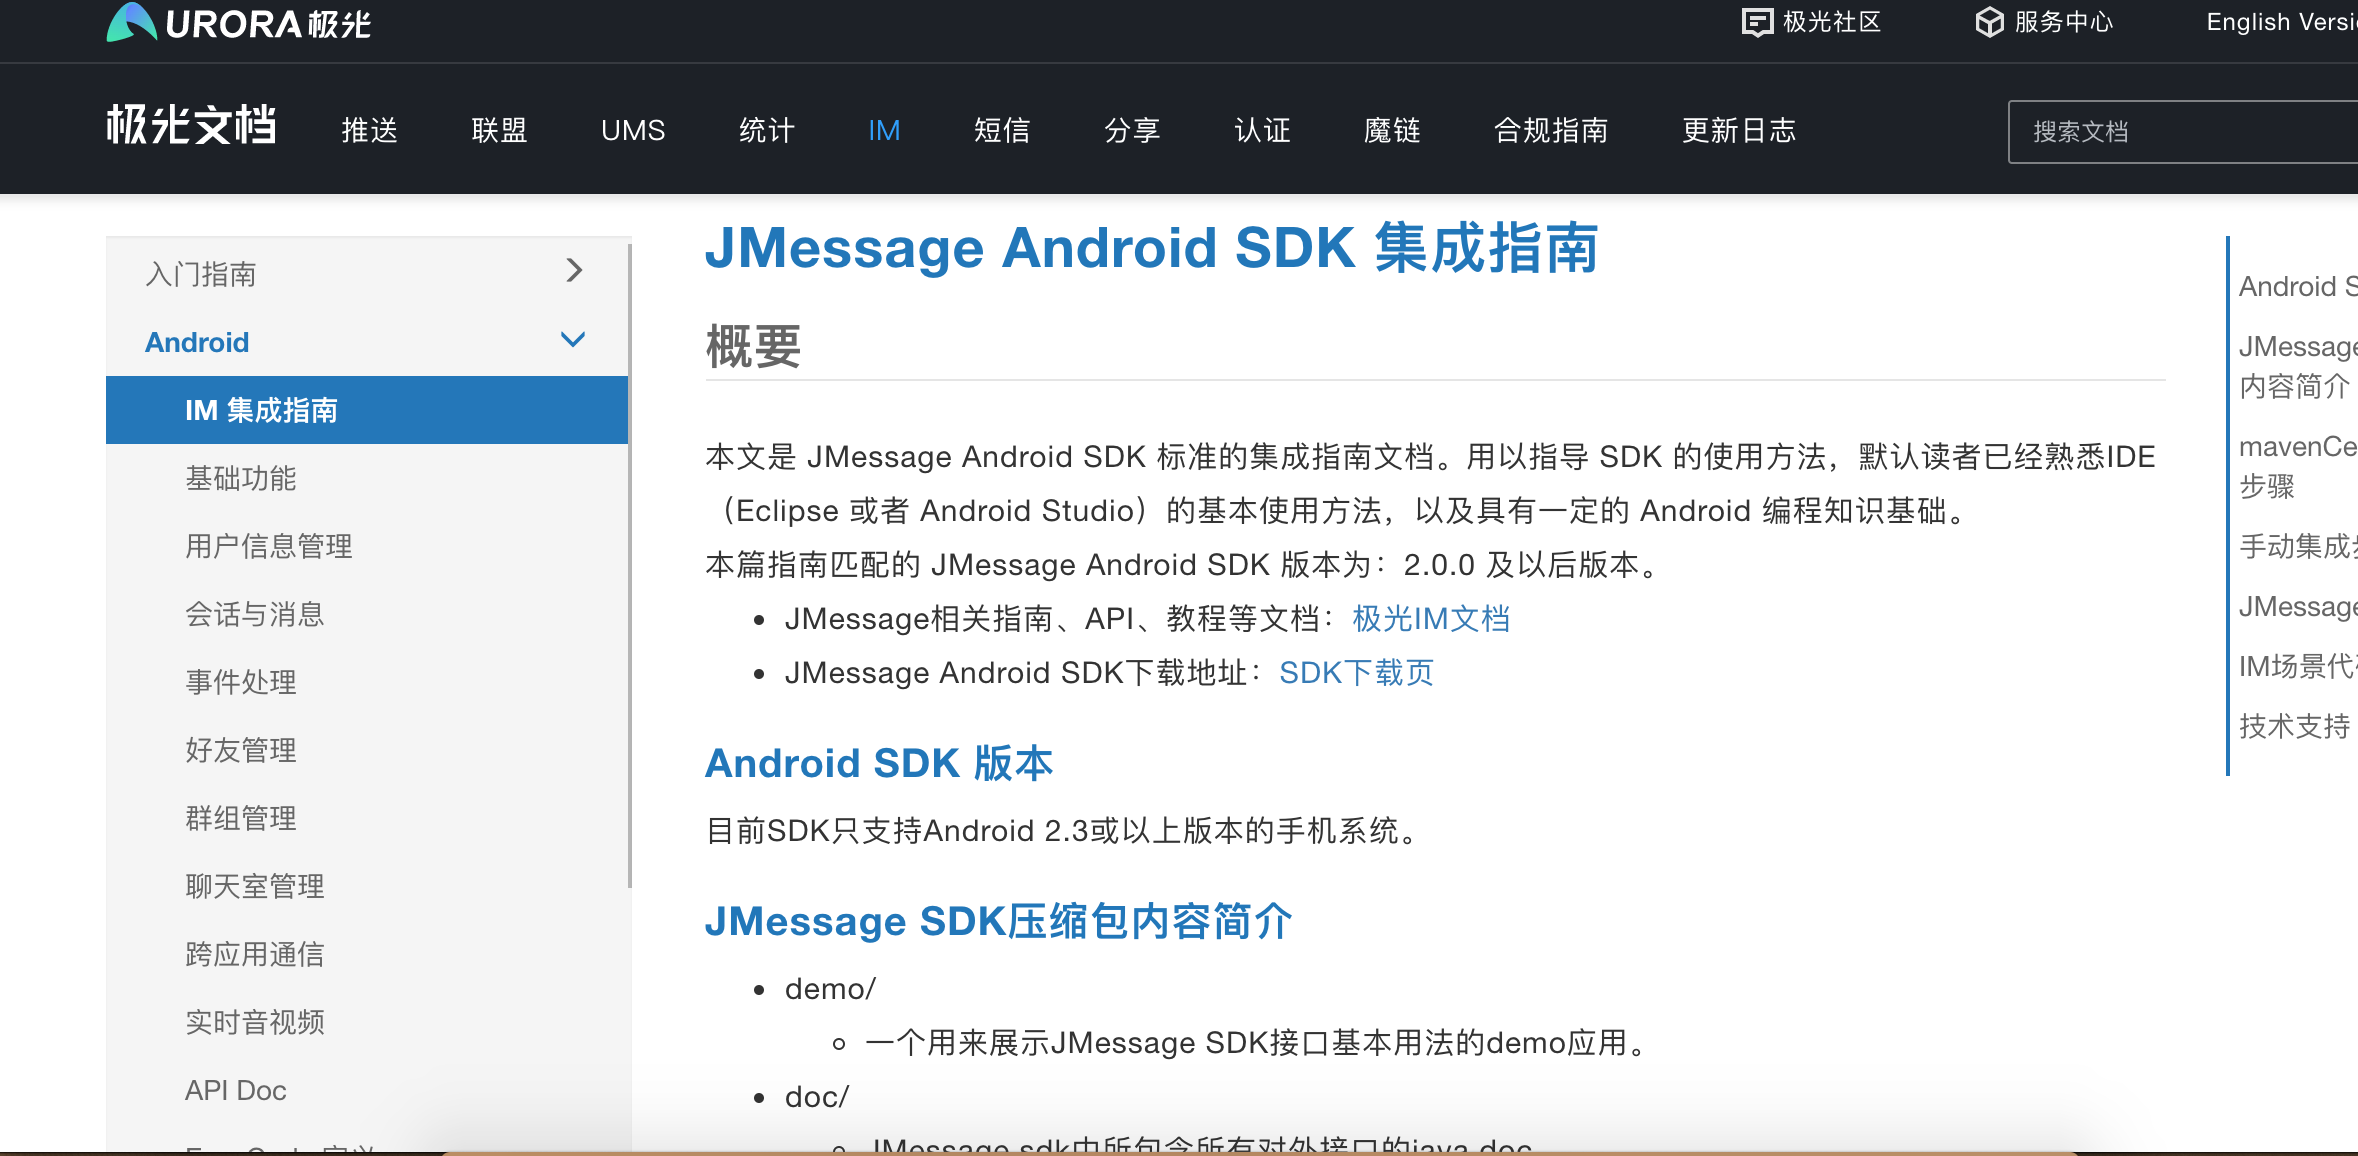
Task: Click the demo/ list item
Action: 830,989
